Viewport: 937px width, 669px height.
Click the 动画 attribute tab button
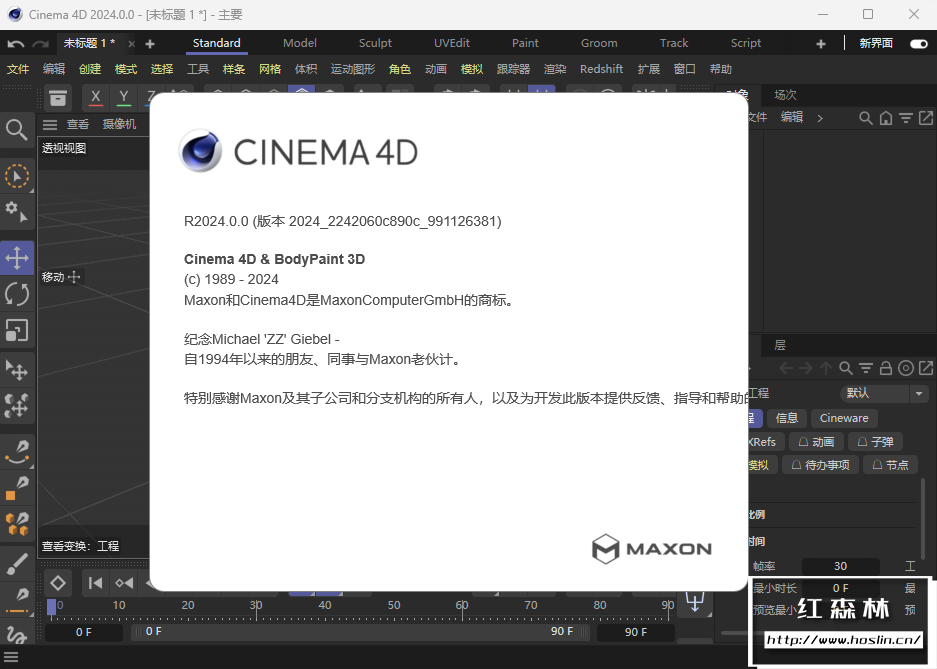pos(816,442)
